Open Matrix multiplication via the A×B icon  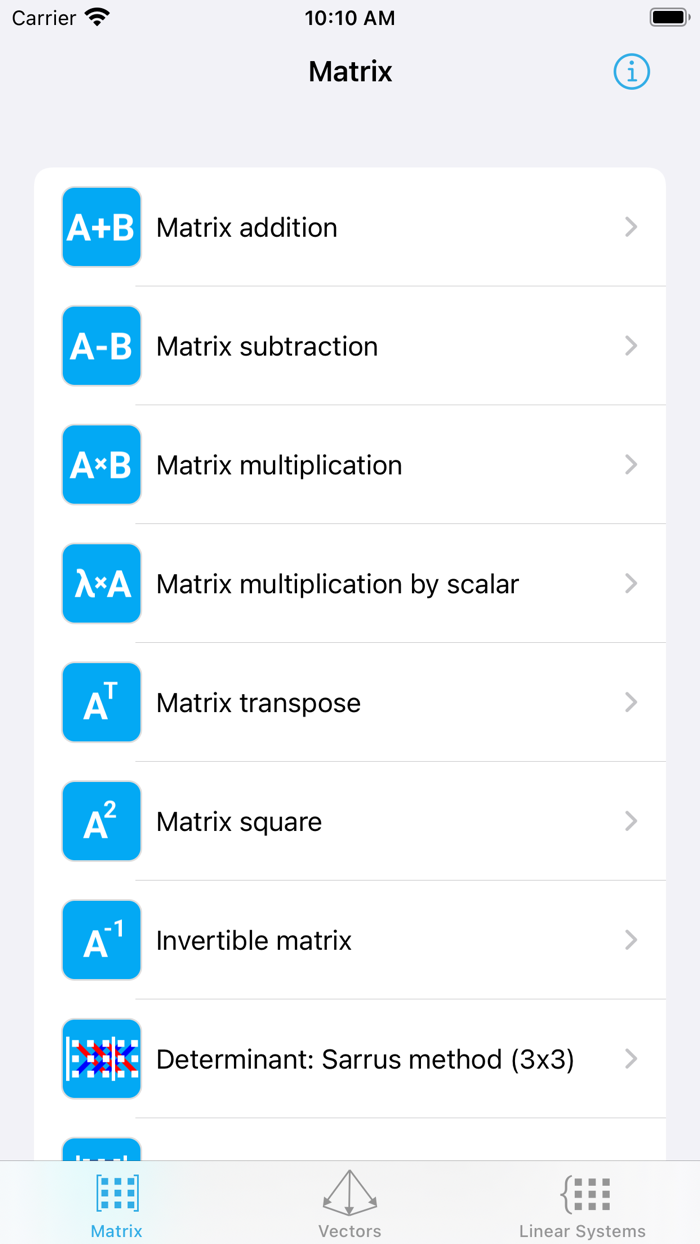pyautogui.click(x=100, y=464)
